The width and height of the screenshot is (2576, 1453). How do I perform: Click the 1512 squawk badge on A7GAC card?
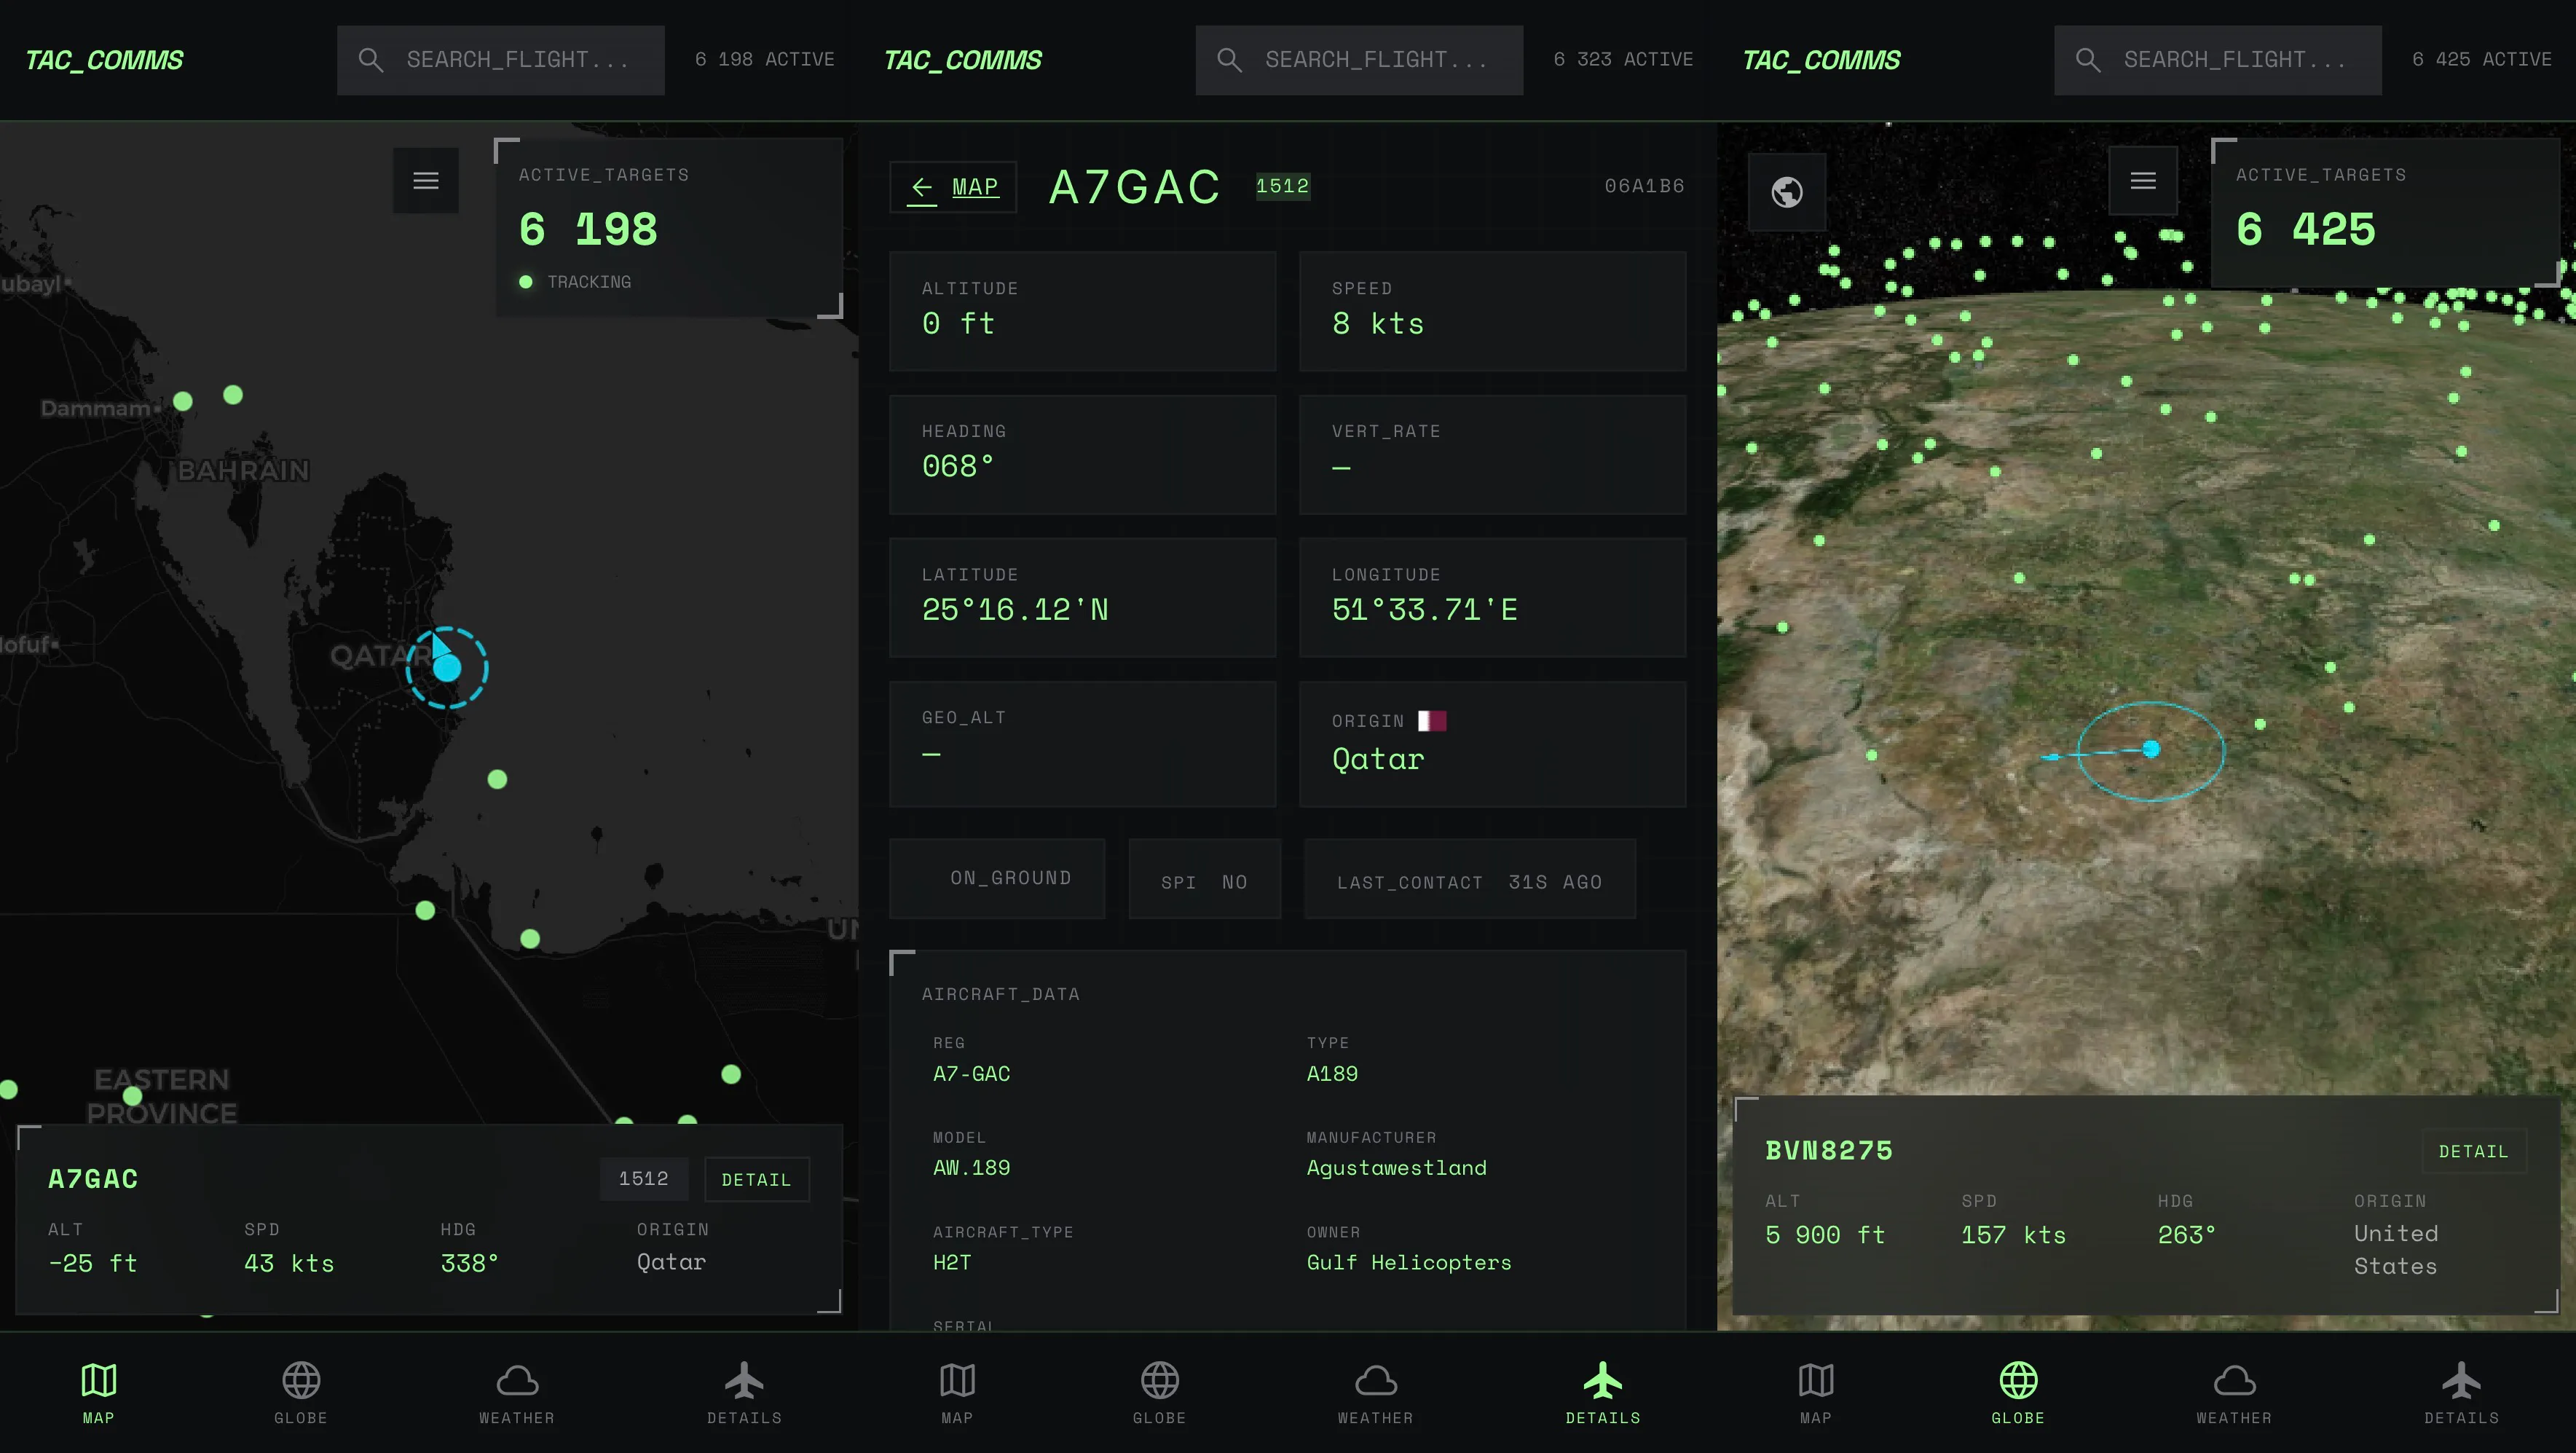643,1179
